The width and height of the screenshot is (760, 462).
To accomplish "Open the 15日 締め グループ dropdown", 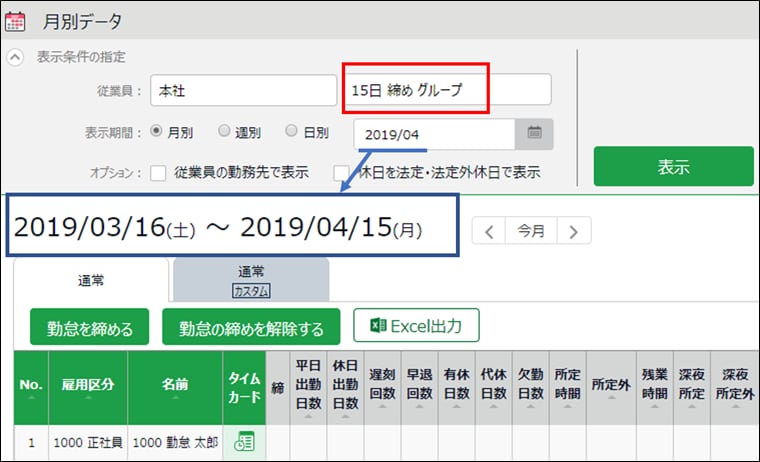I will [x=447, y=89].
